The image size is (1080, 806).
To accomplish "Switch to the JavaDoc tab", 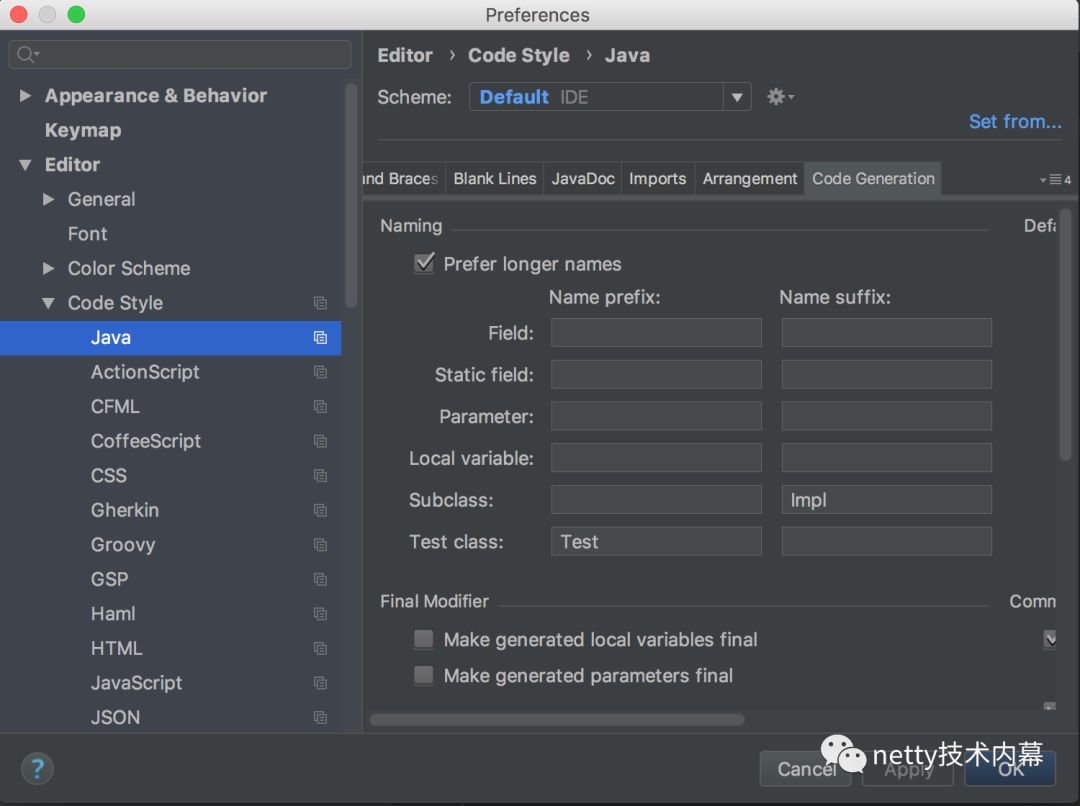I will click(x=583, y=178).
